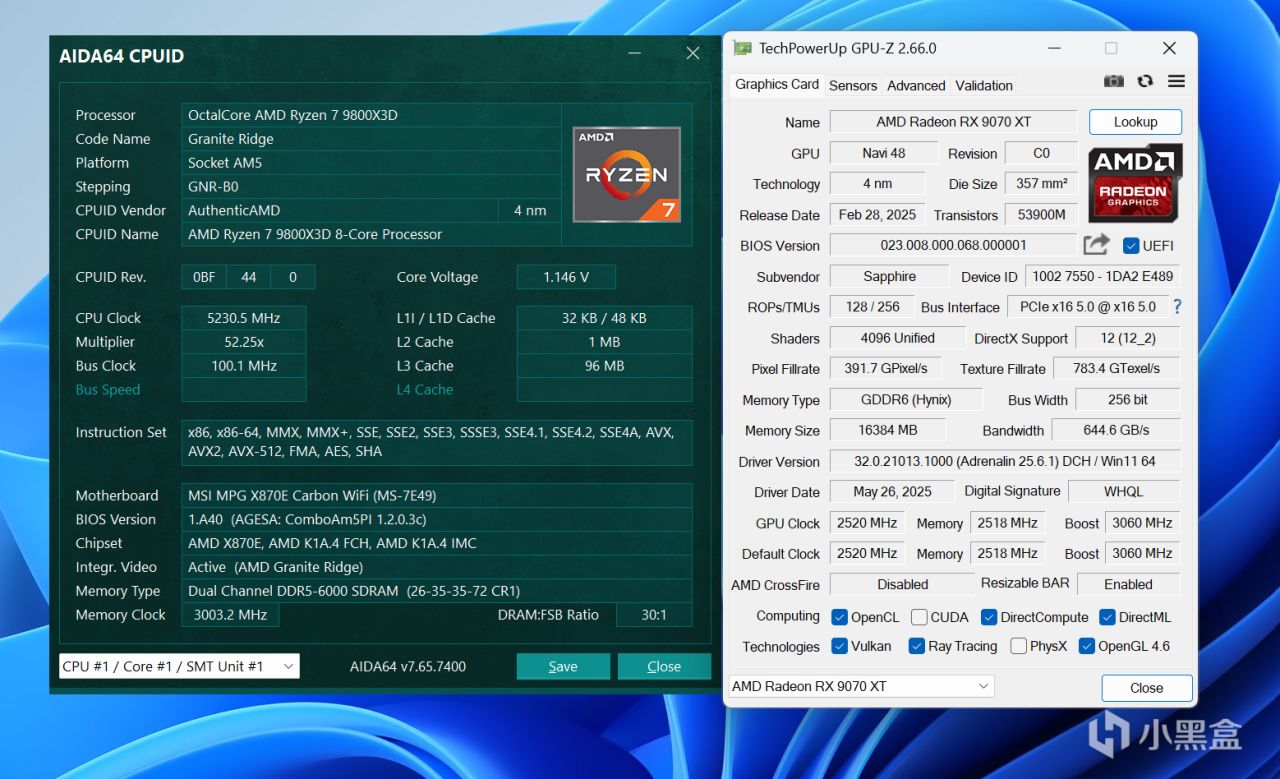Click the GDDR6 (Hynix) memory type
The height and width of the screenshot is (779, 1280).
tap(906, 400)
